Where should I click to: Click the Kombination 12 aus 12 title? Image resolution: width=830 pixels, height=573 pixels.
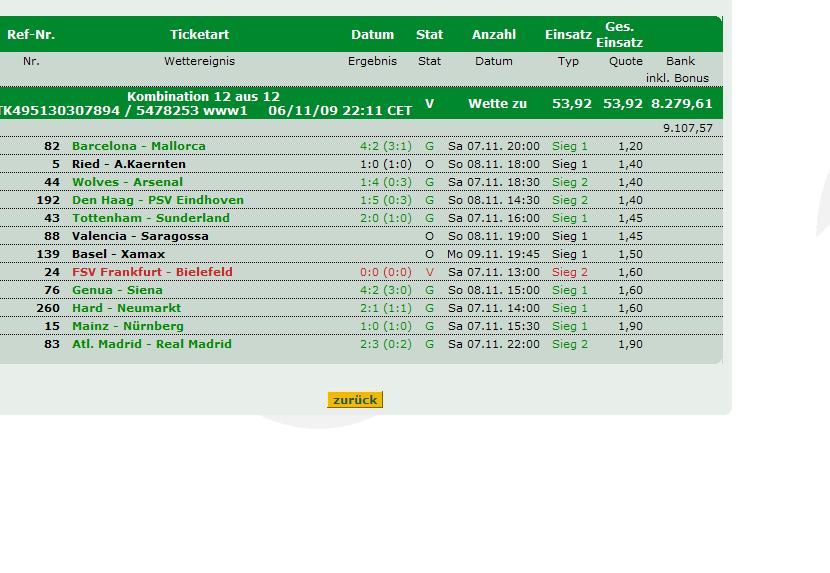coord(203,96)
